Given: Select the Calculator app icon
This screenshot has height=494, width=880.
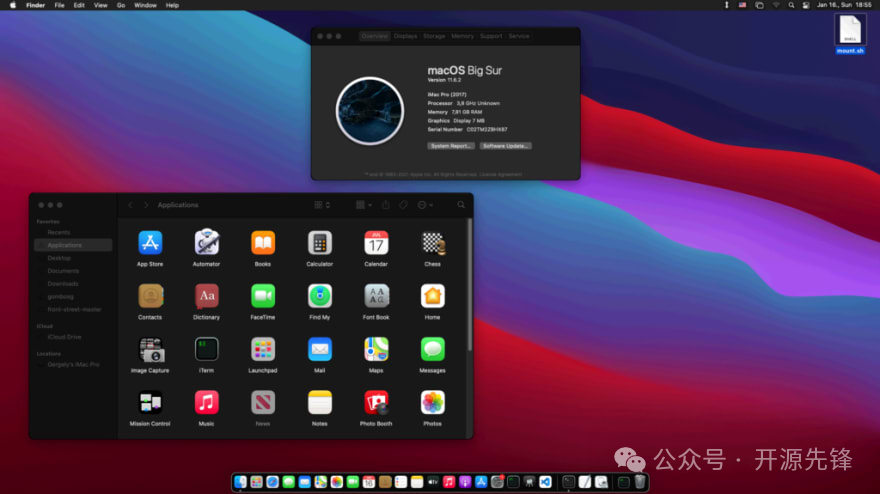Looking at the screenshot, I should pos(320,243).
